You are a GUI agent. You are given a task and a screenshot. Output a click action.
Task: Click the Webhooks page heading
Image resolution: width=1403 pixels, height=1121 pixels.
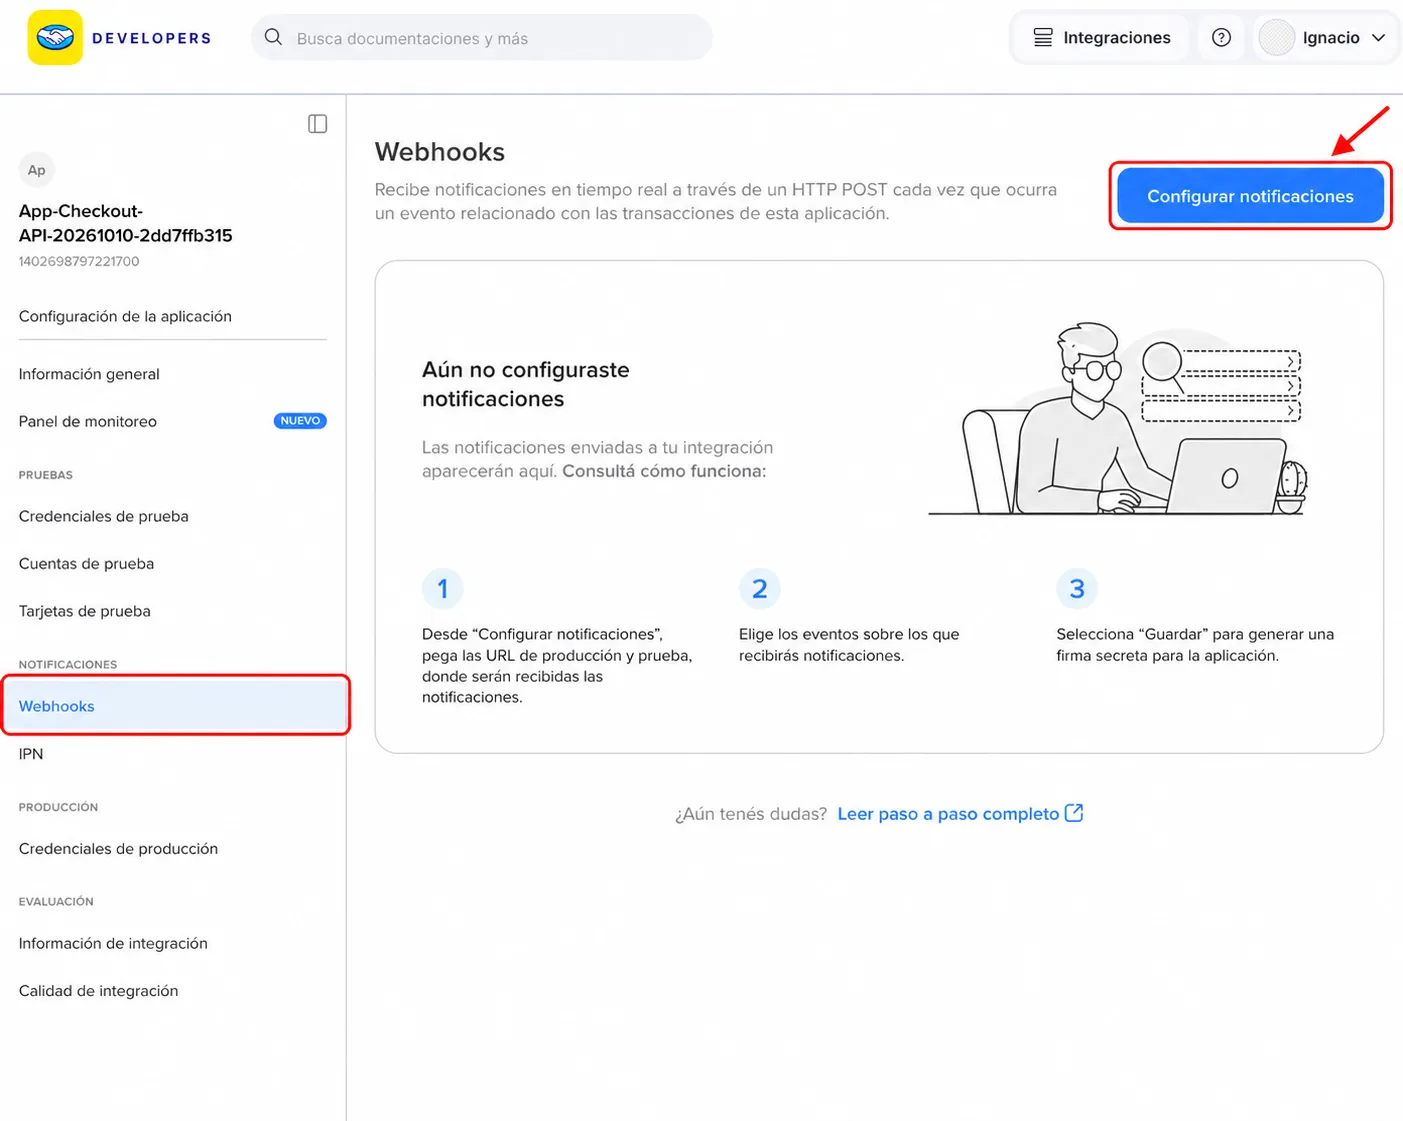point(440,152)
